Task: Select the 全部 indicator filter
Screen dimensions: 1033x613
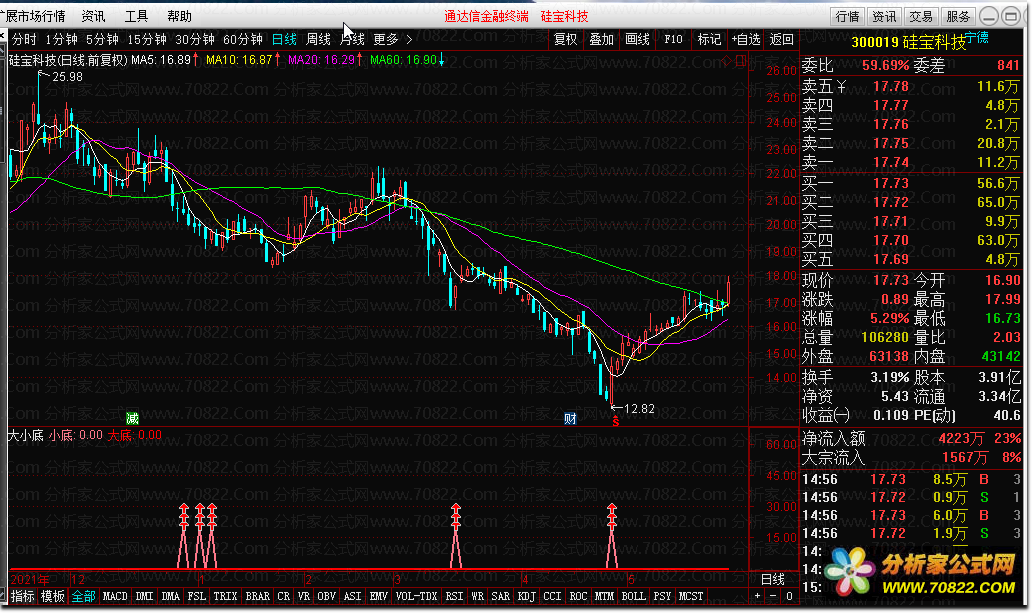Action: click(83, 596)
